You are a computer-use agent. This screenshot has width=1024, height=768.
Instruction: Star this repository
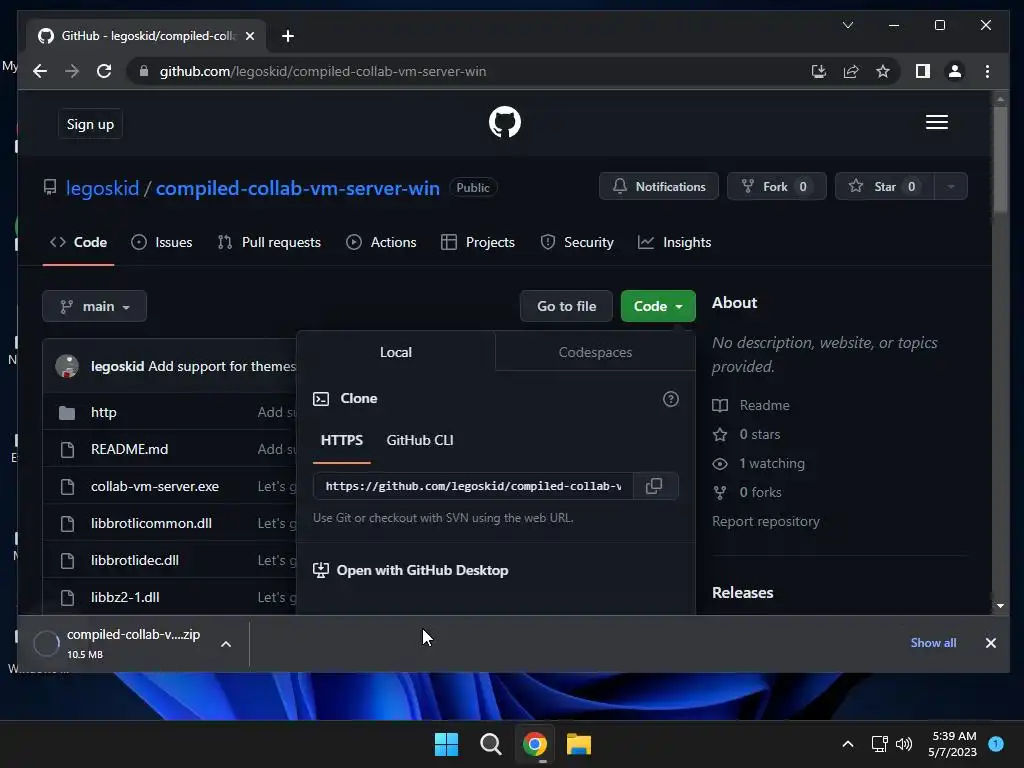click(885, 187)
